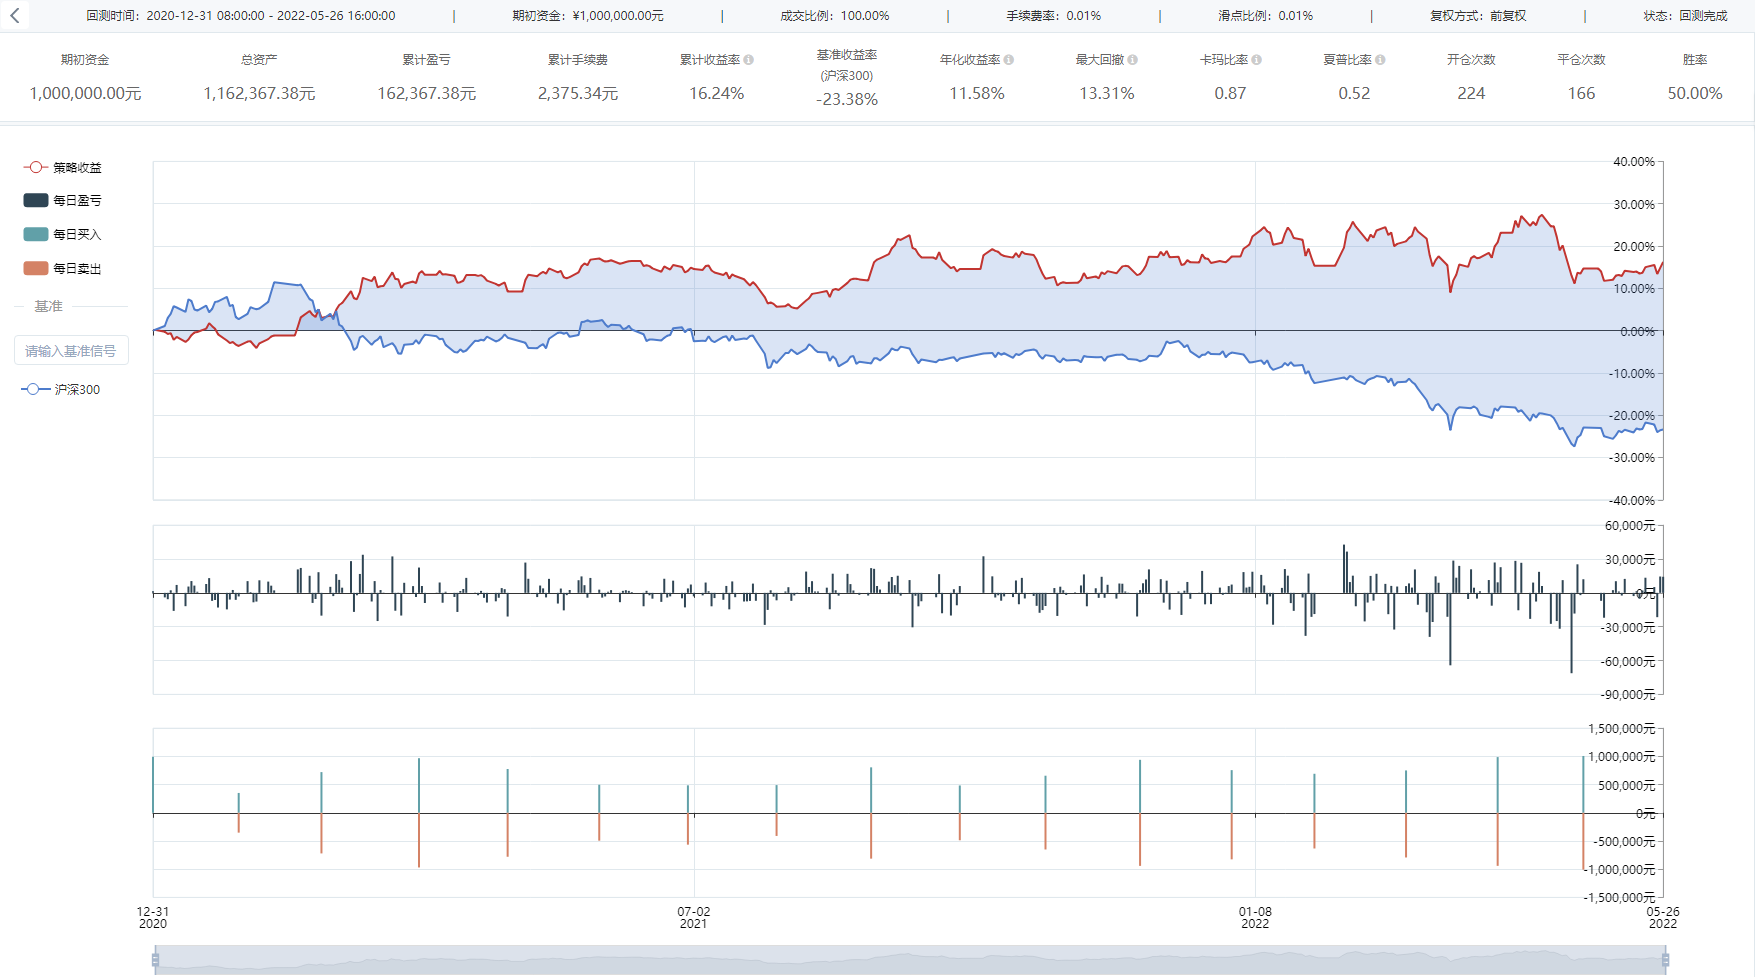This screenshot has width=1755, height=977.
Task: Click the 期初资金 ¥1,000,000.00元 header text
Action: pyautogui.click(x=588, y=16)
